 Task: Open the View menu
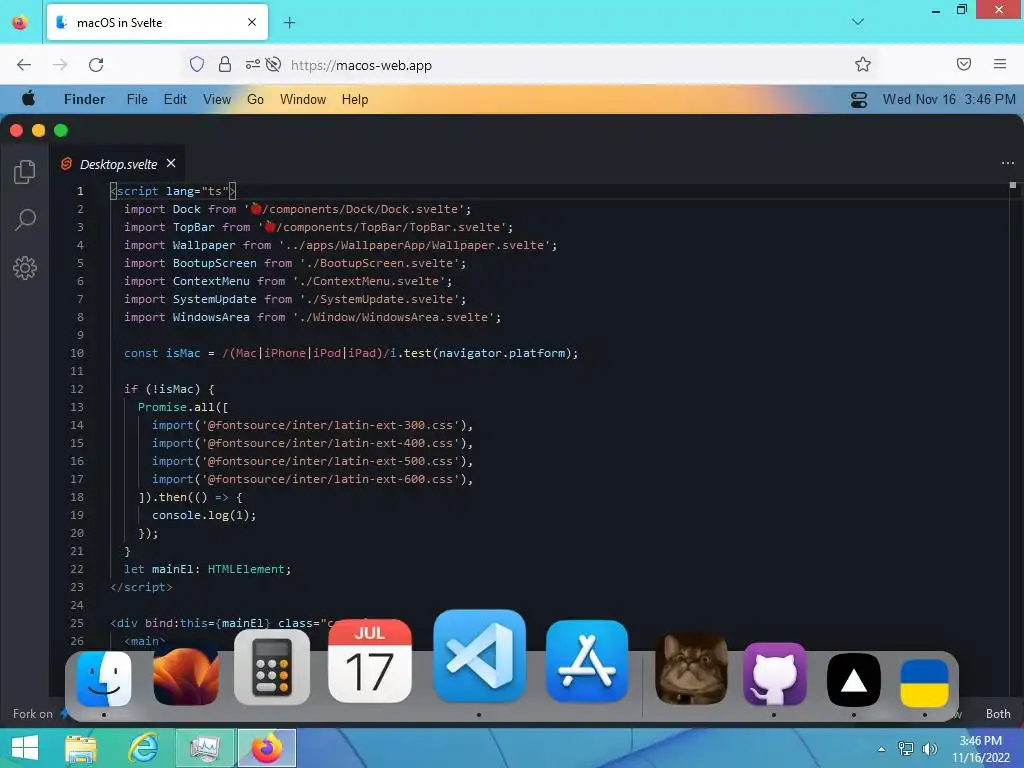(x=217, y=99)
